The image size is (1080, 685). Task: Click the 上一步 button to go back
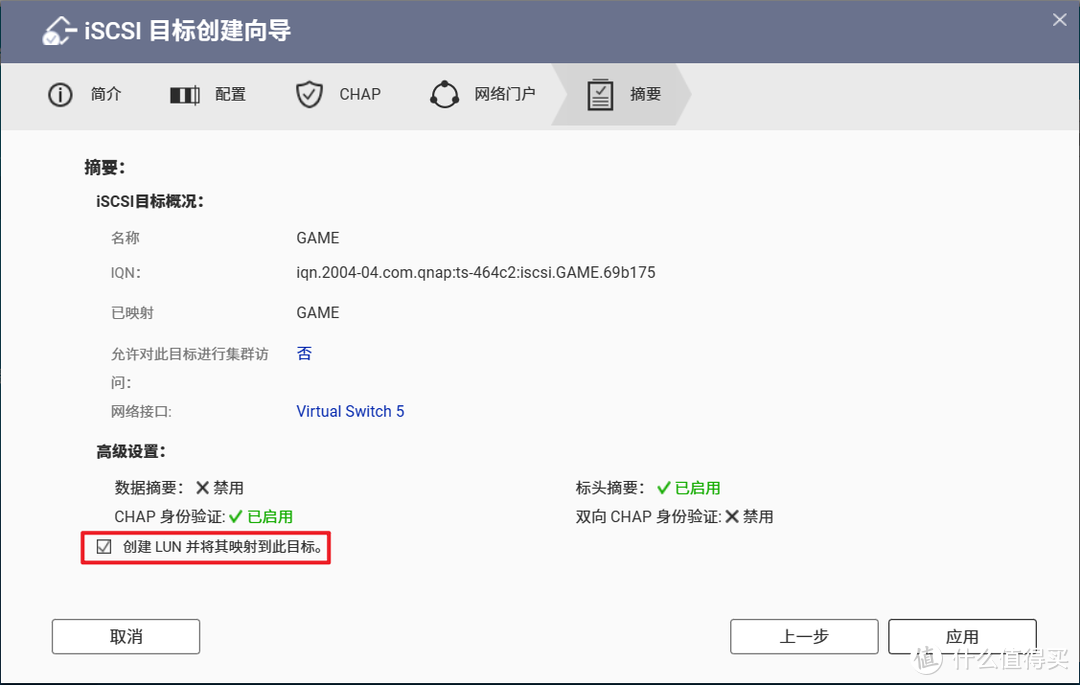point(804,636)
